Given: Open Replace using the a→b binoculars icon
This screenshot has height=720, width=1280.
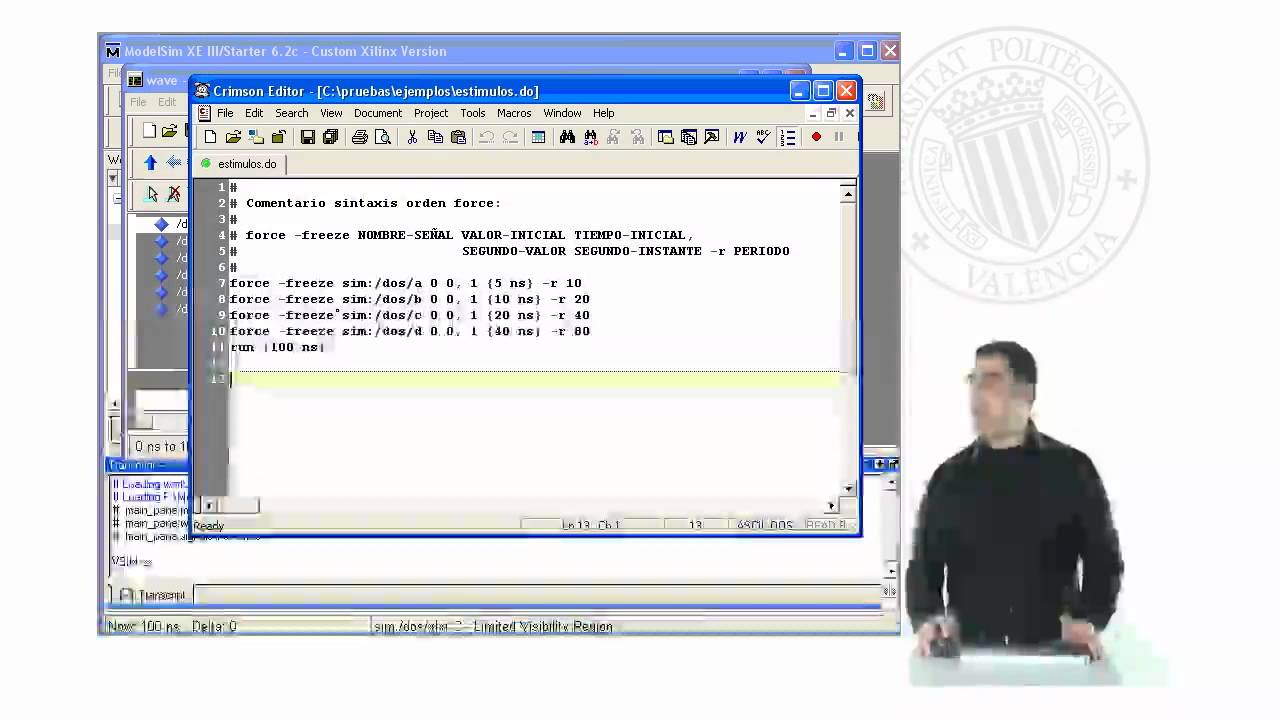Looking at the screenshot, I should tap(590, 137).
